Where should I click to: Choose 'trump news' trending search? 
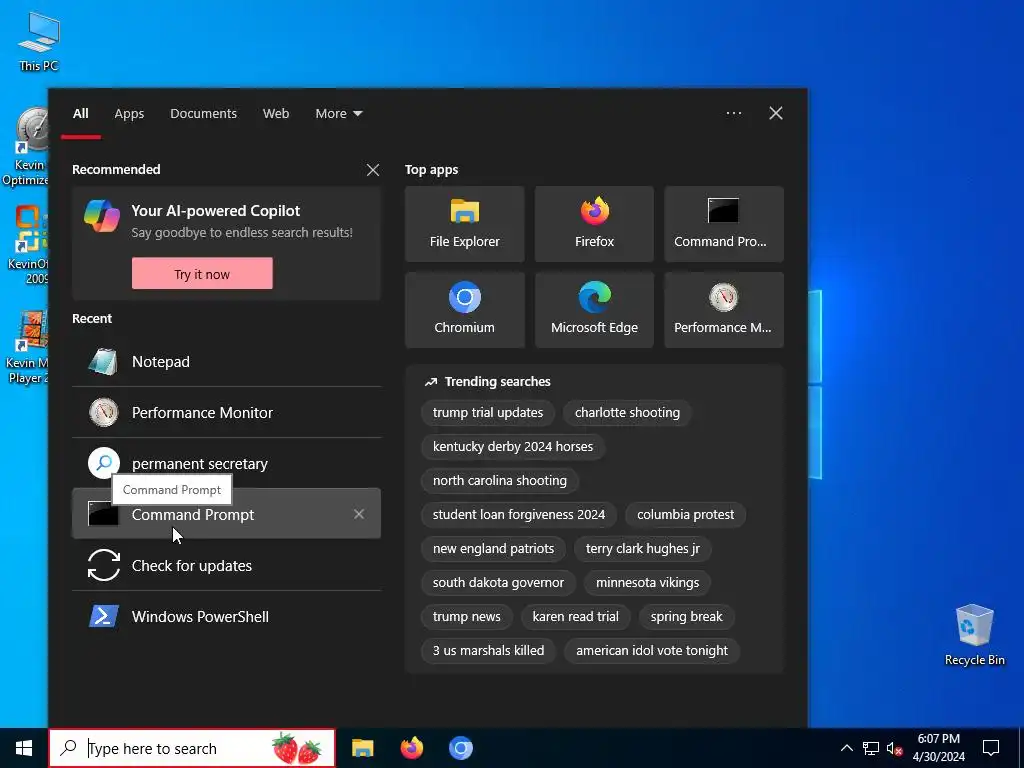coord(466,616)
